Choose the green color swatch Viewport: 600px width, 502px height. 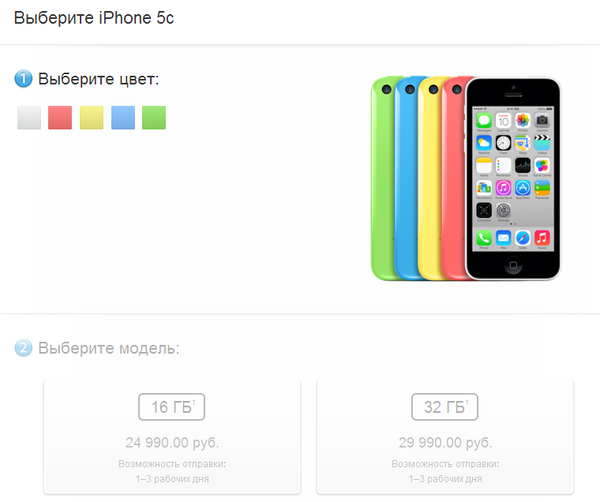click(154, 117)
